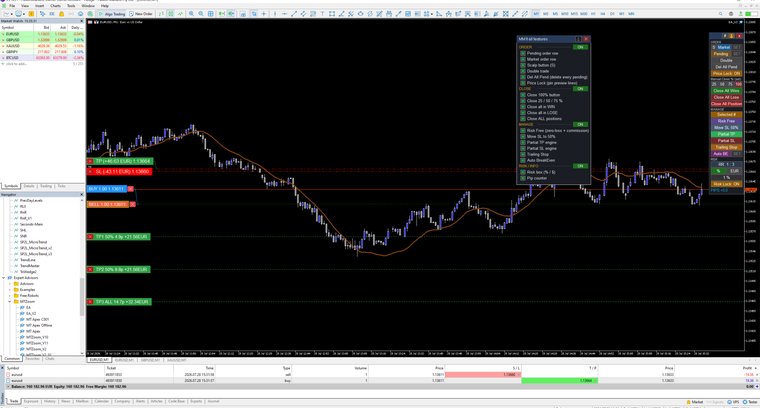Open the New Order dialog

point(141,14)
